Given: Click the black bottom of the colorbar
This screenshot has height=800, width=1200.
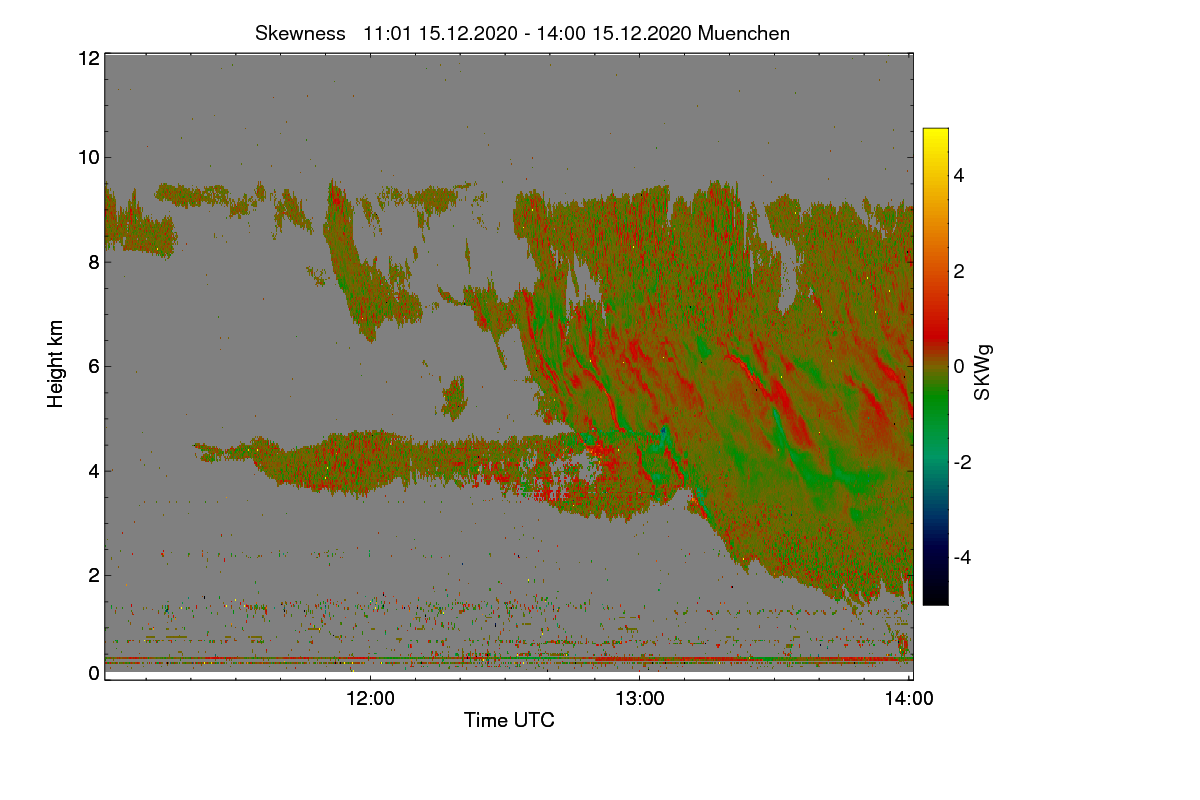Looking at the screenshot, I should [x=935, y=595].
